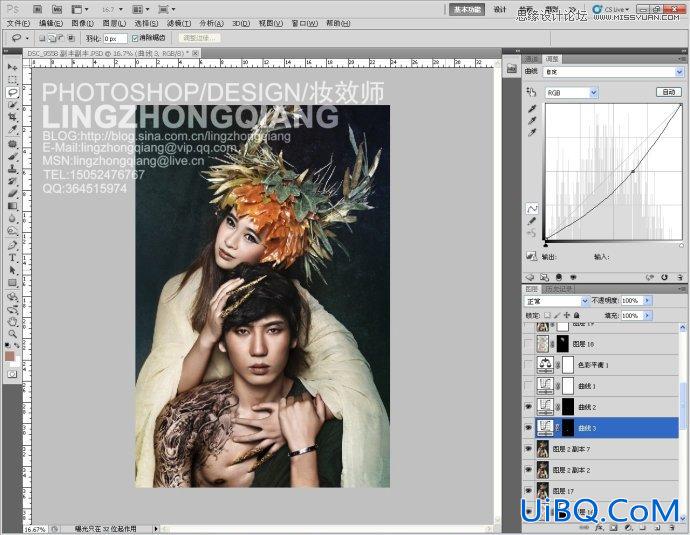
Task: Click the auto curves button
Action: tap(669, 92)
